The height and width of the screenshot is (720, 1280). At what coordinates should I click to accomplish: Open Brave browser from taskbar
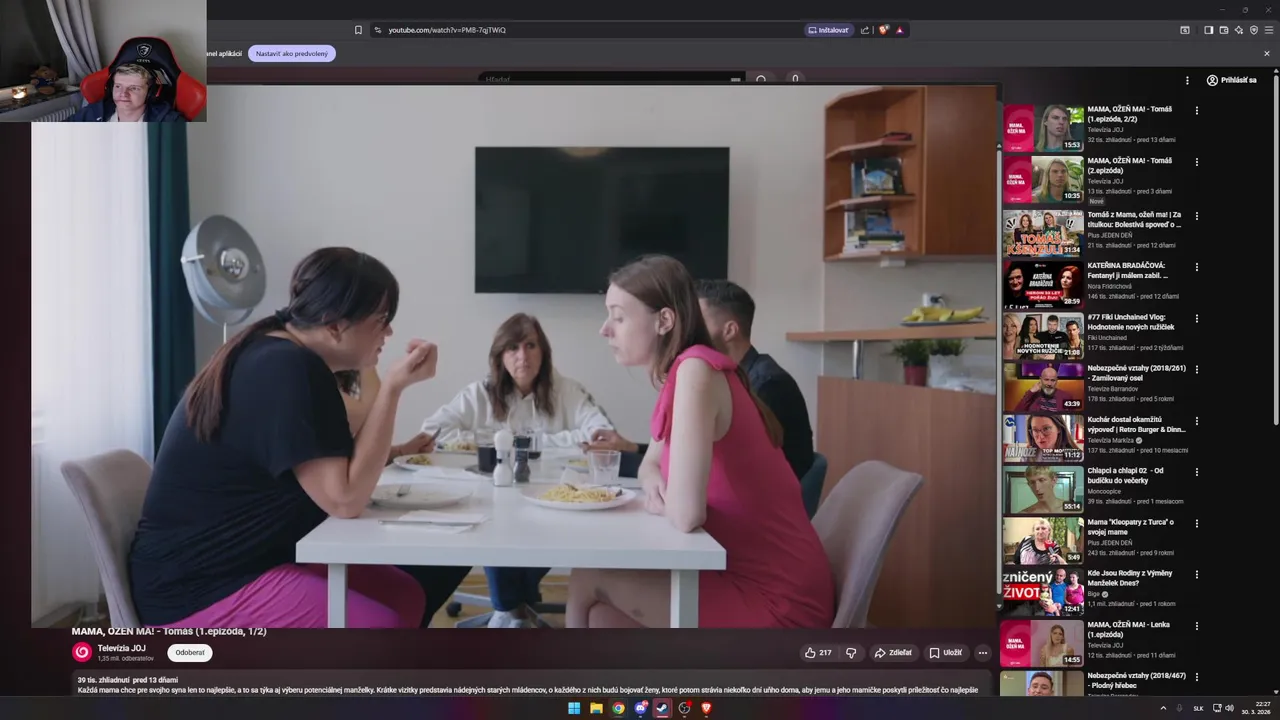click(x=706, y=708)
